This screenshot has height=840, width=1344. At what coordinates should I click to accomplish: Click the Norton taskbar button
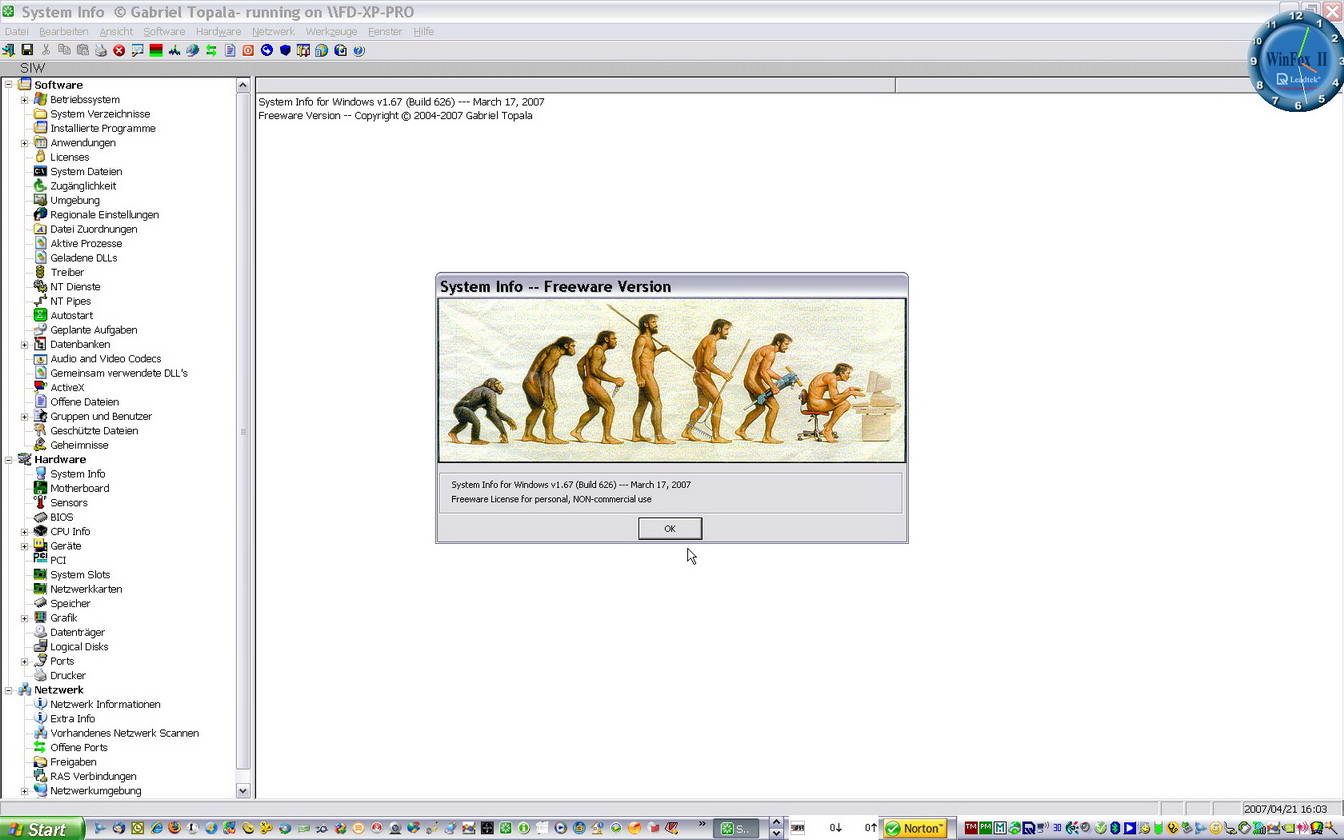(x=915, y=828)
